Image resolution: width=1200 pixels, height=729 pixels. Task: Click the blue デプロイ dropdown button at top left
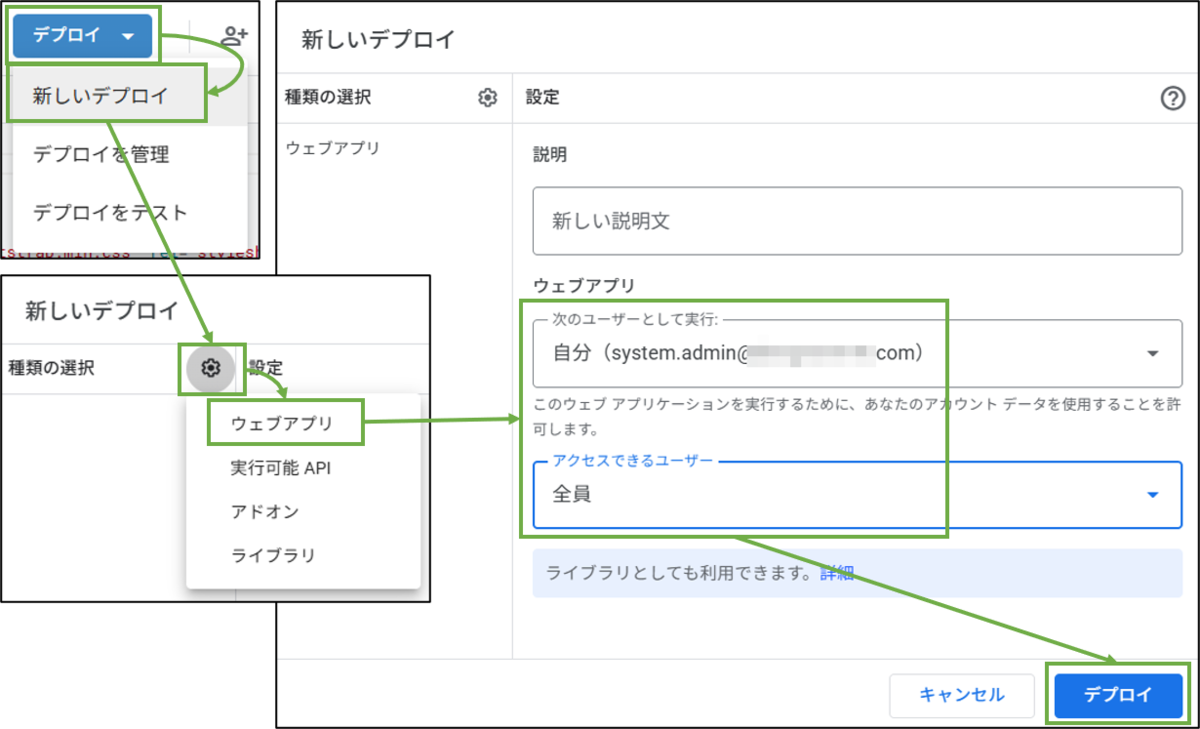(82, 36)
